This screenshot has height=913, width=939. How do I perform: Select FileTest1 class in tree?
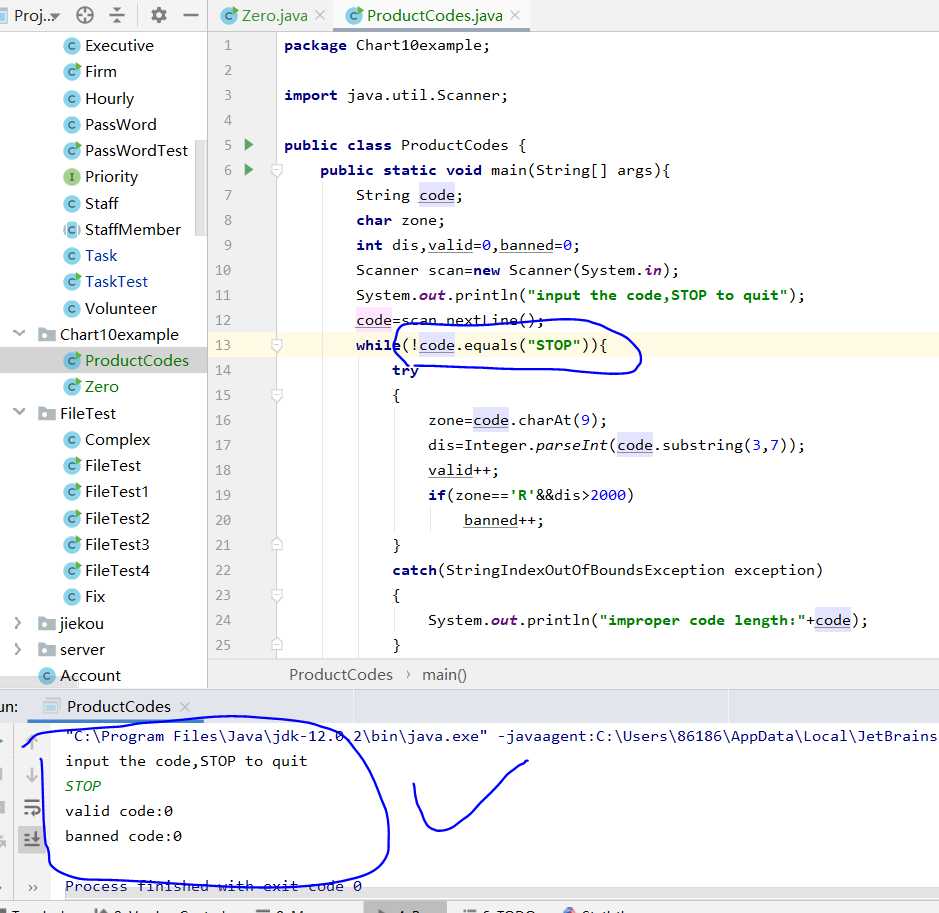click(x=116, y=492)
